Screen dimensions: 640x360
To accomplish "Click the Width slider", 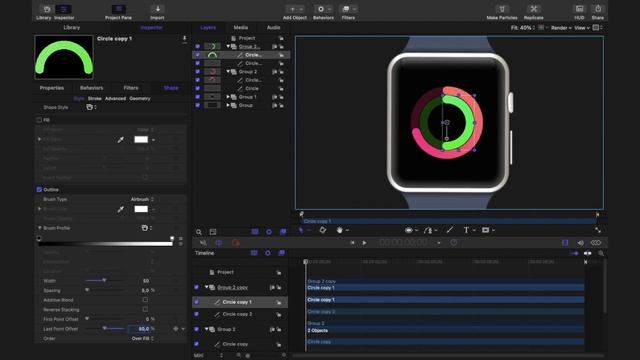I will pyautogui.click(x=105, y=280).
